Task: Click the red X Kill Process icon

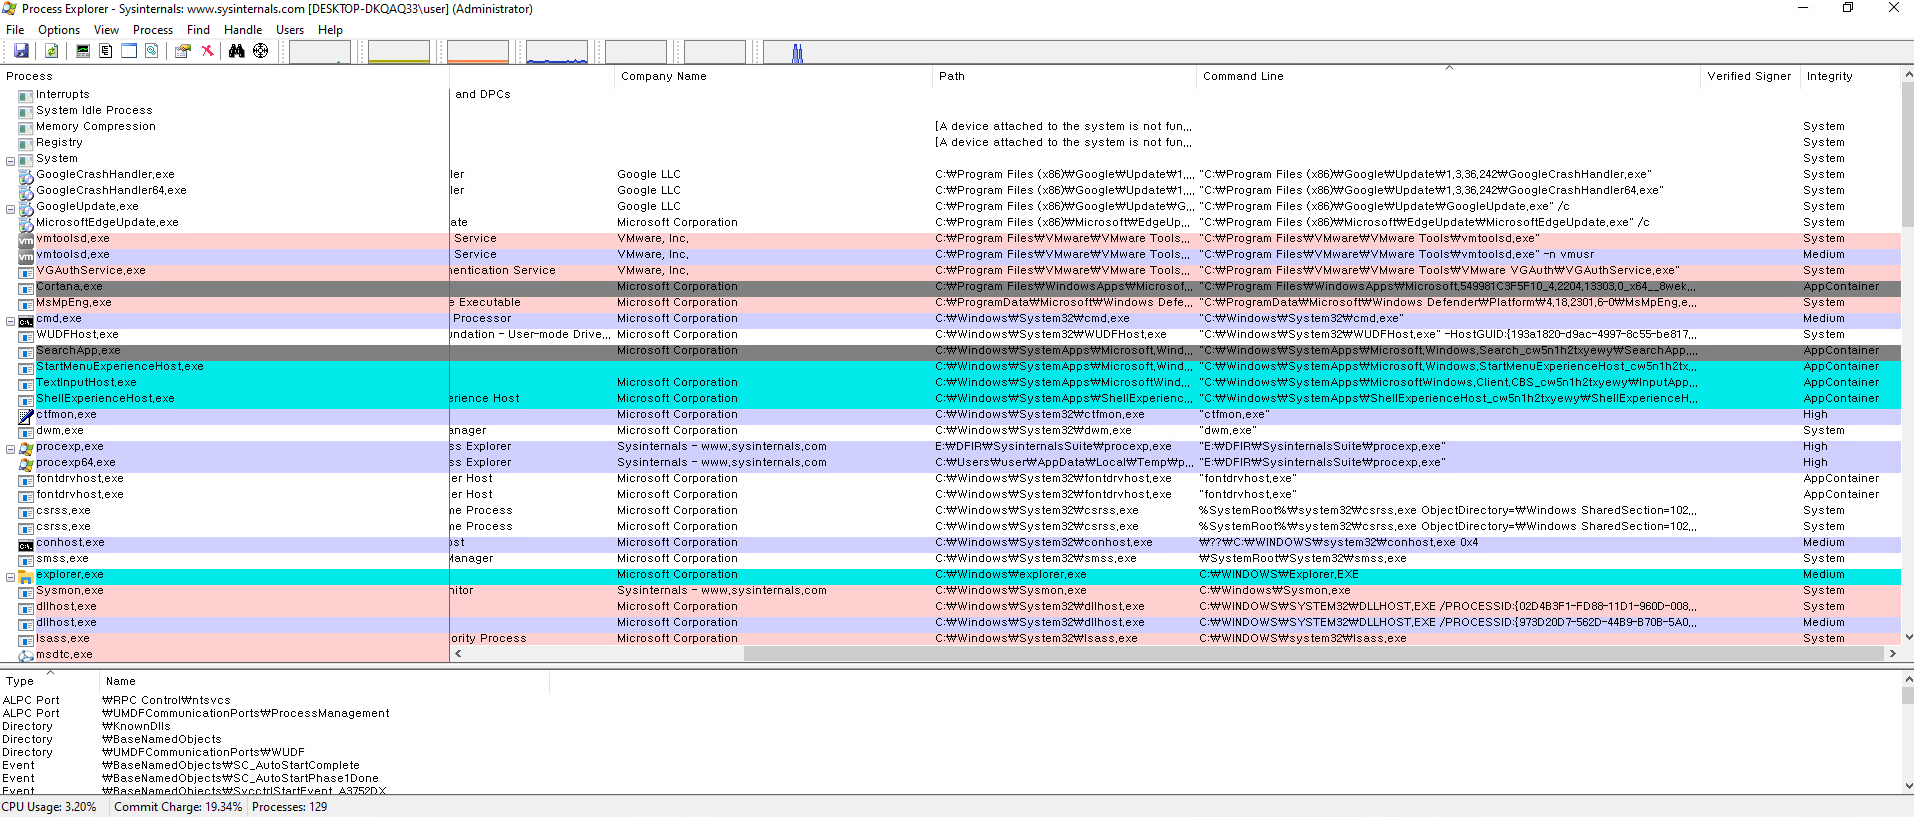Action: click(207, 51)
